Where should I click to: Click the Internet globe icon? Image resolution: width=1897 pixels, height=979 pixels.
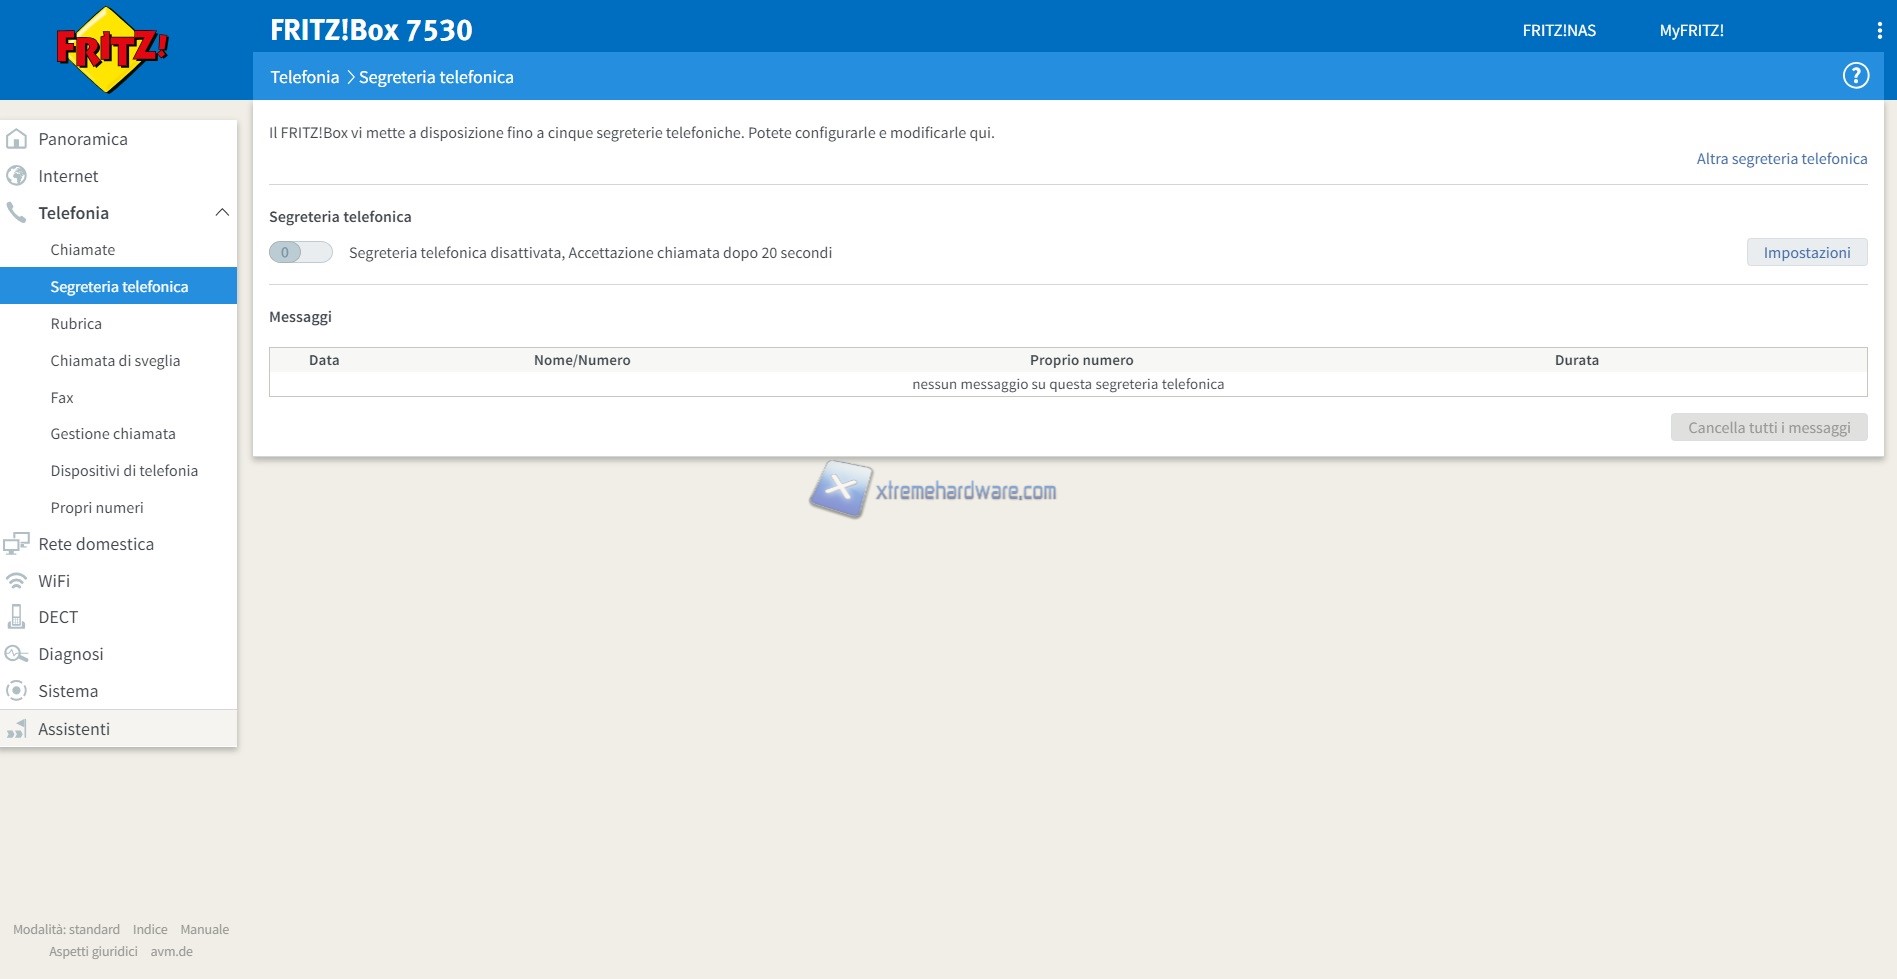click(x=17, y=176)
